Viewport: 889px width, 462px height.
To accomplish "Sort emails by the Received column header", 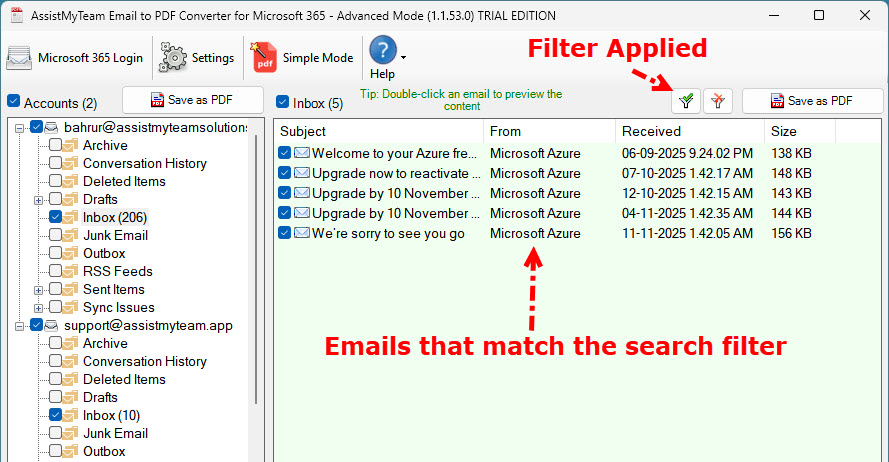I will (x=651, y=131).
